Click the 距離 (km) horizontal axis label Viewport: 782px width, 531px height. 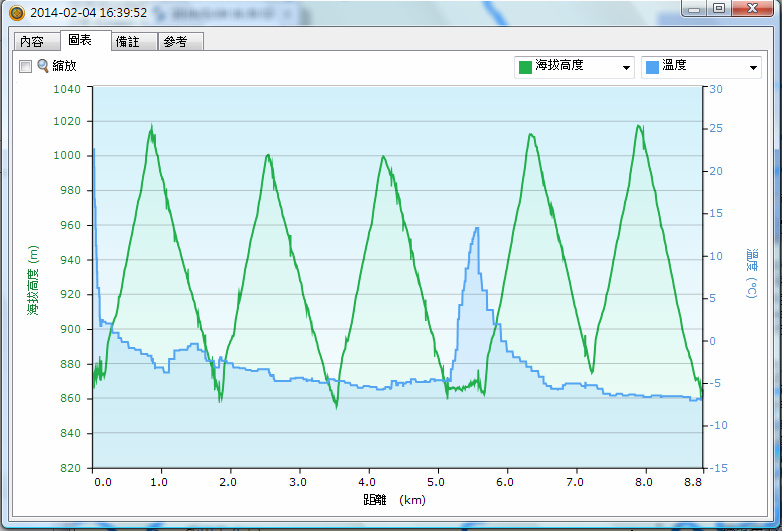click(397, 497)
